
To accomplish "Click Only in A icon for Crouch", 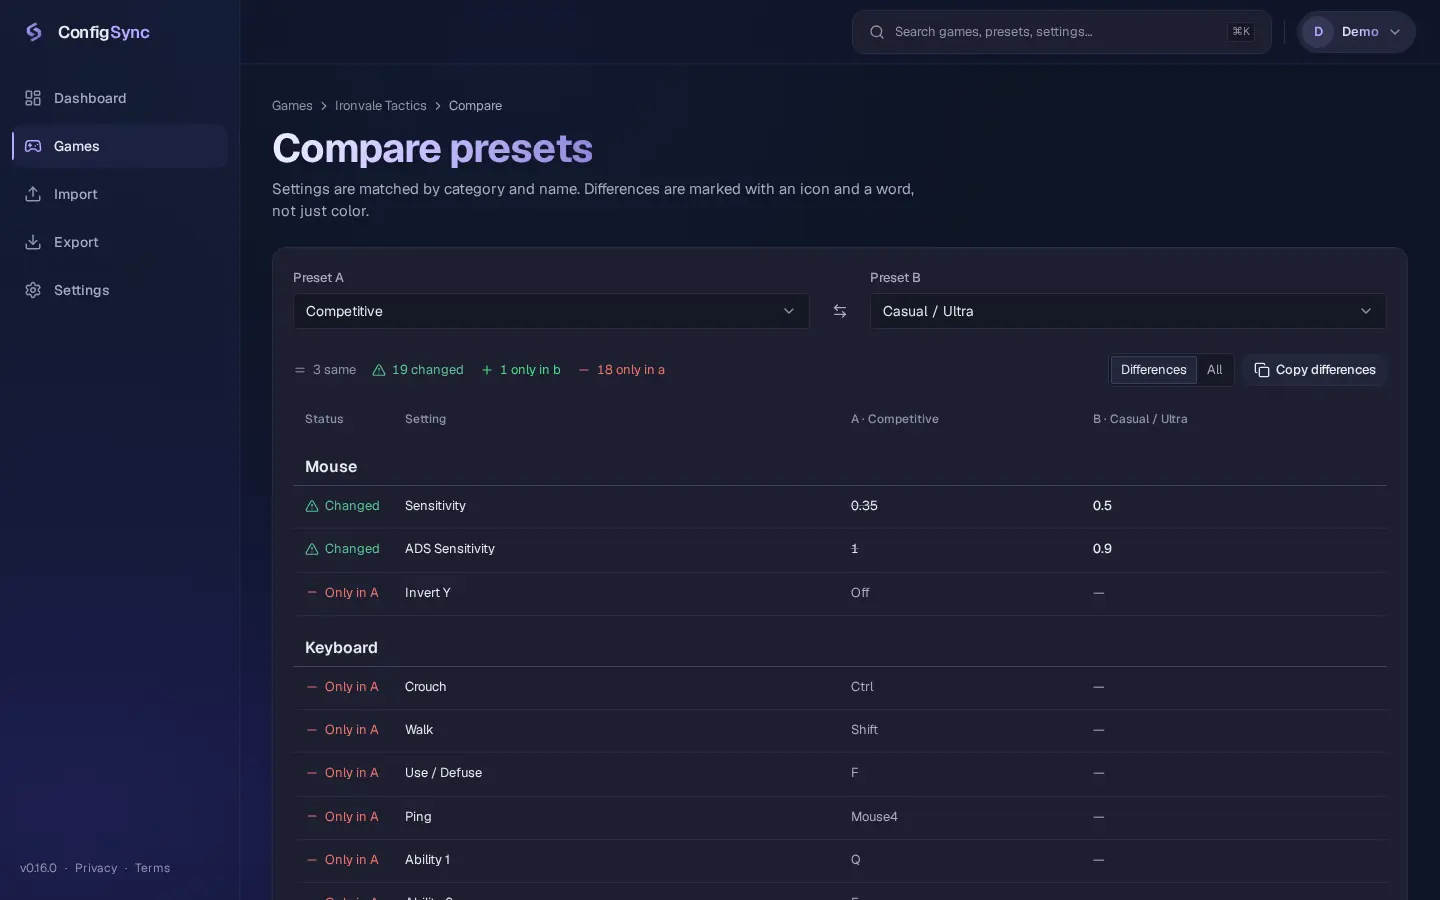I will click(312, 687).
